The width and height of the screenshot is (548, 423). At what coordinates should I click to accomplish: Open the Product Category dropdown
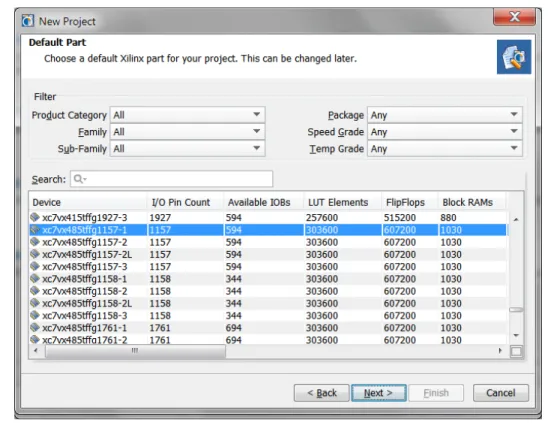click(187, 115)
